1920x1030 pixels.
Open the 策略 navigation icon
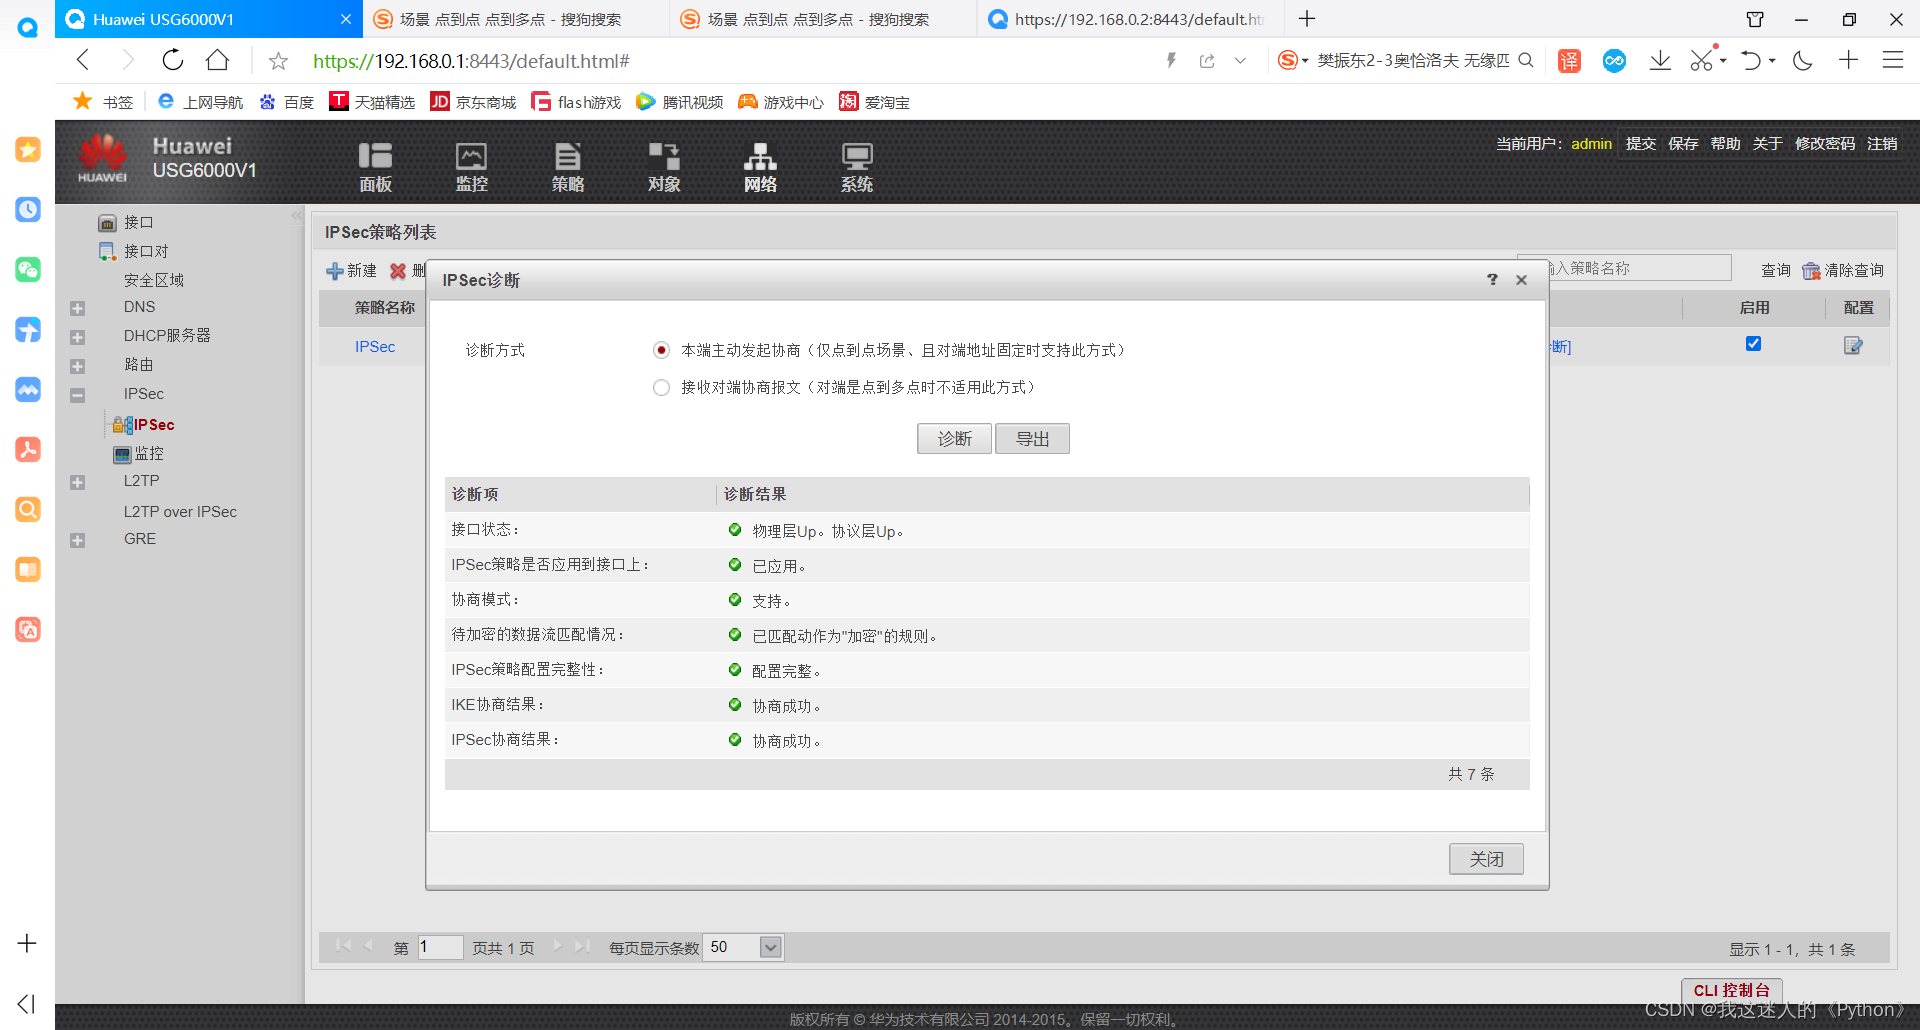567,166
